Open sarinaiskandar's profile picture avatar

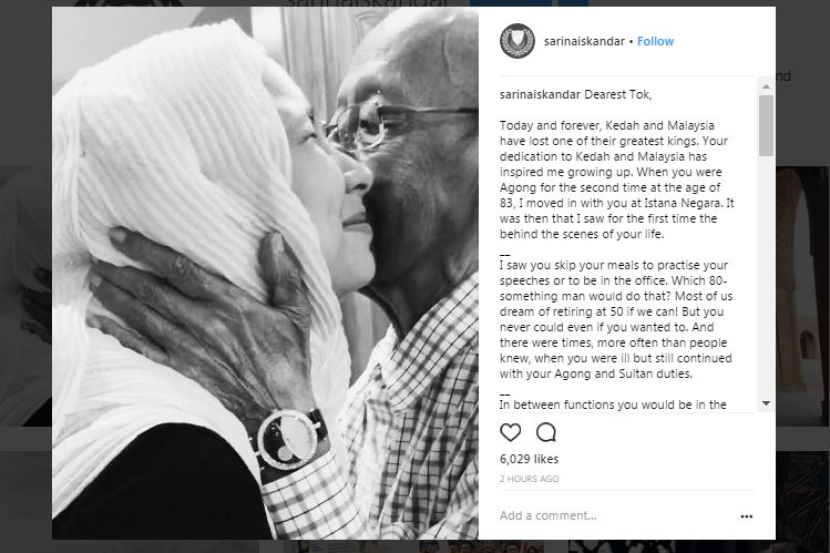pyautogui.click(x=517, y=41)
